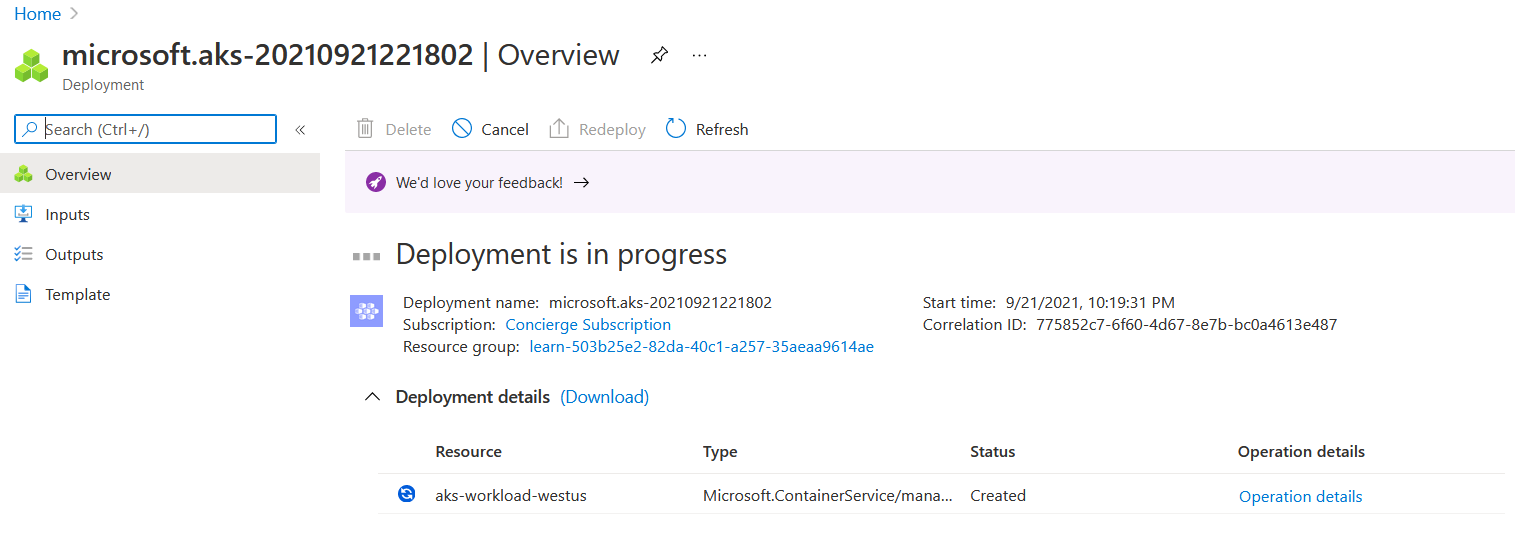Click the blue sync status icon beside aks-workload-westus
The width and height of the screenshot is (1515, 550).
tap(406, 494)
